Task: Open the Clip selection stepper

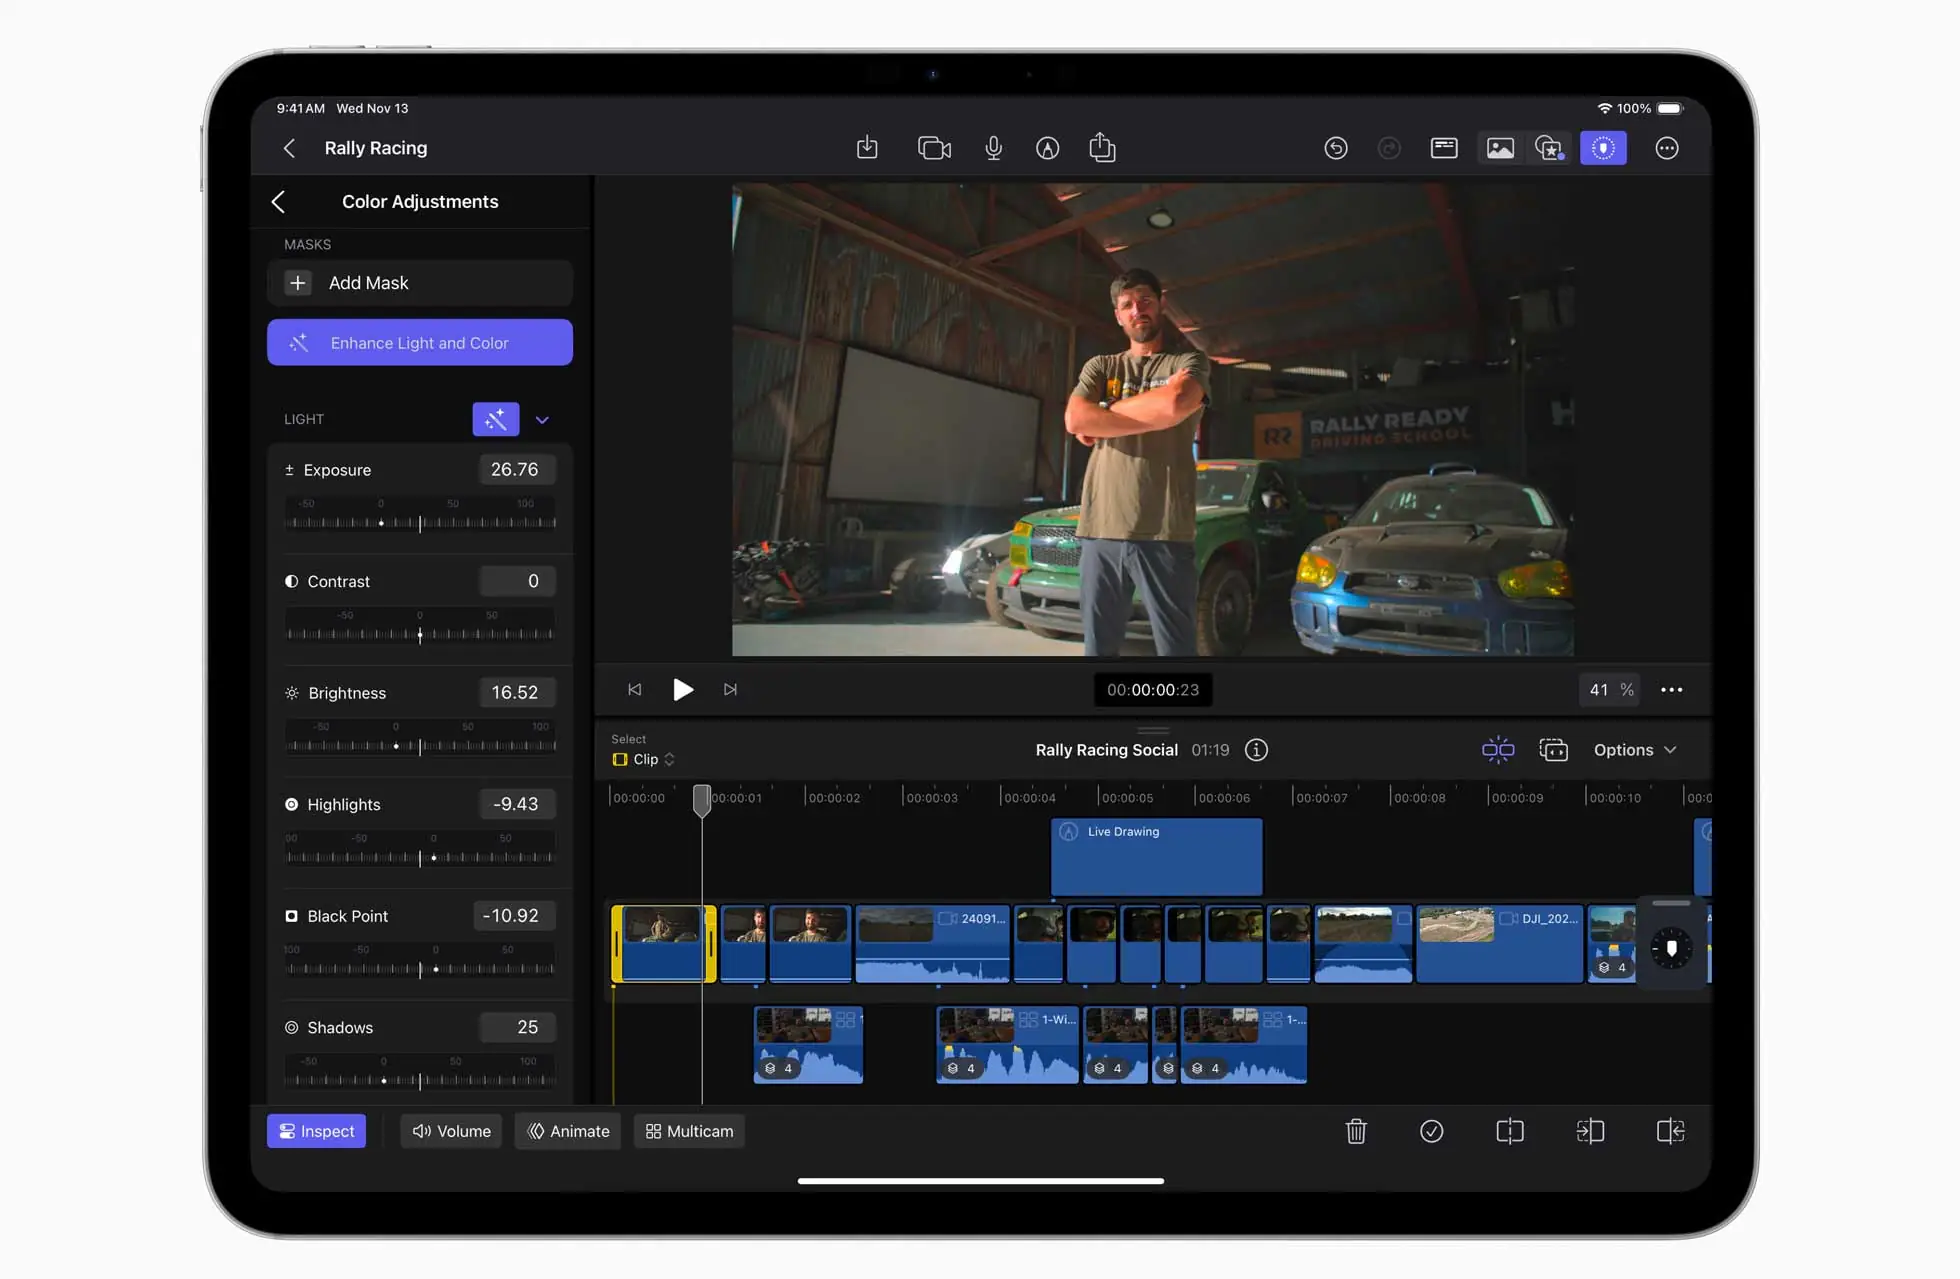Action: pyautogui.click(x=643, y=759)
